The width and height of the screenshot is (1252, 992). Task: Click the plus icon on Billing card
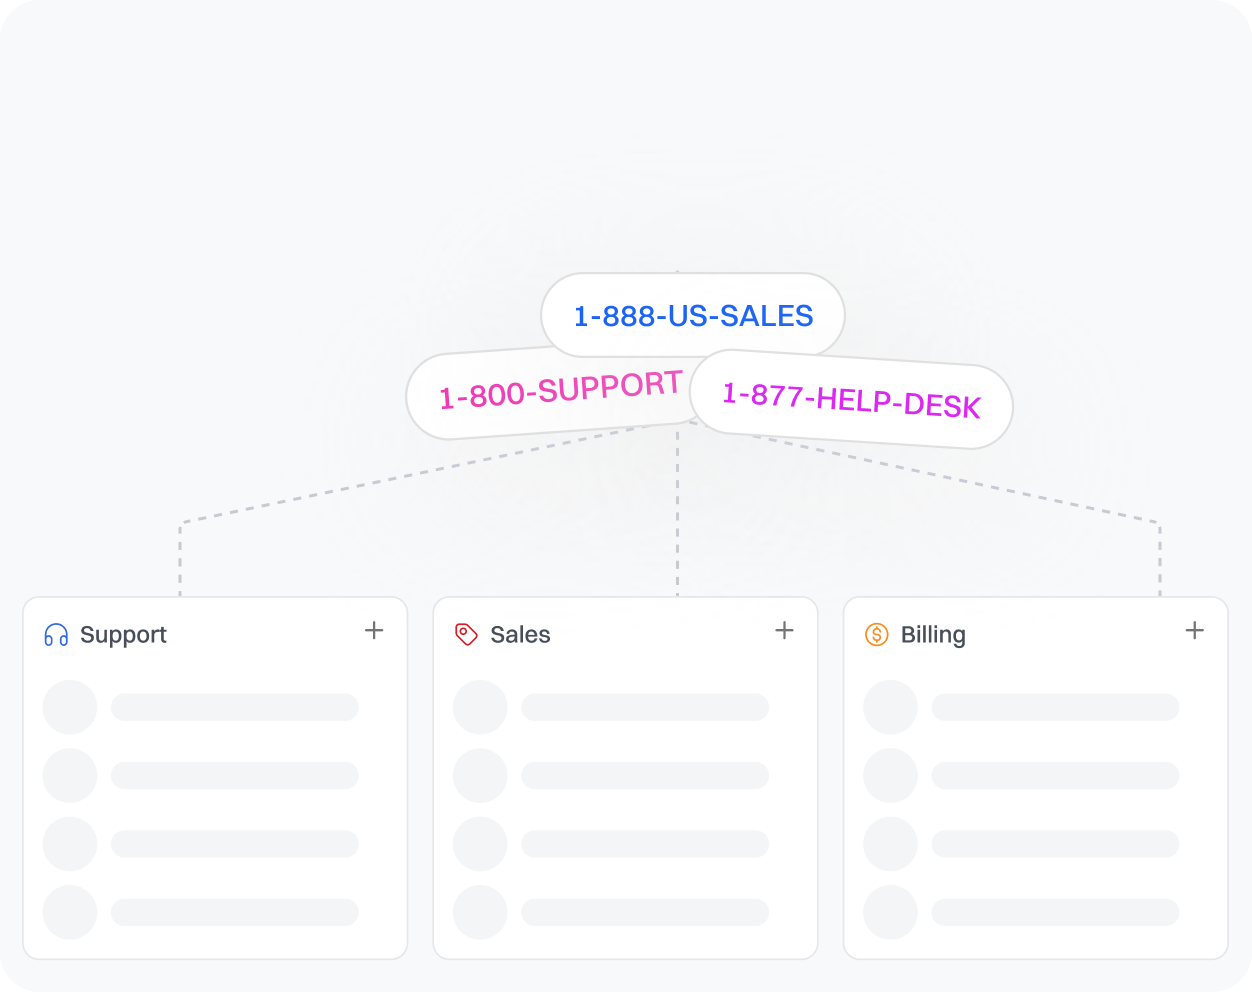point(1194,631)
